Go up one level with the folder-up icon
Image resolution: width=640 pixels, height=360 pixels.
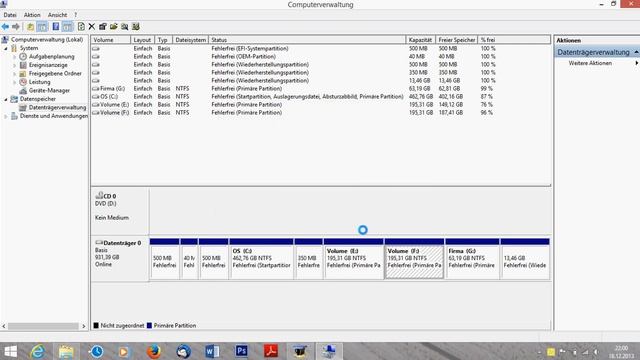[30, 27]
